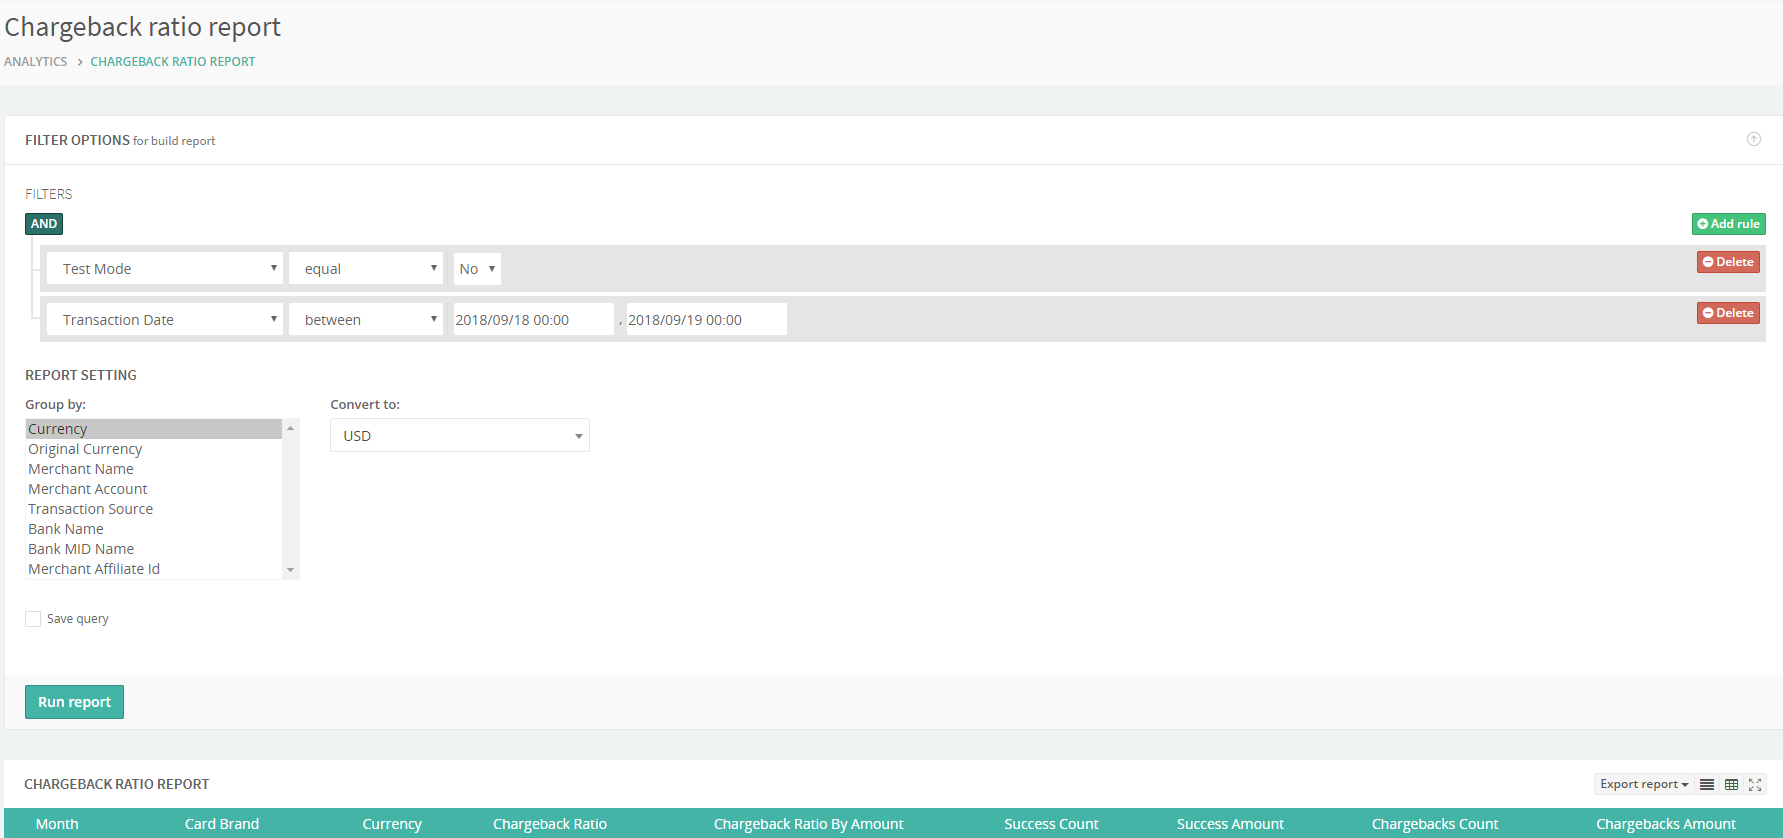
Task: Open the No value dropdown
Action: point(477,268)
